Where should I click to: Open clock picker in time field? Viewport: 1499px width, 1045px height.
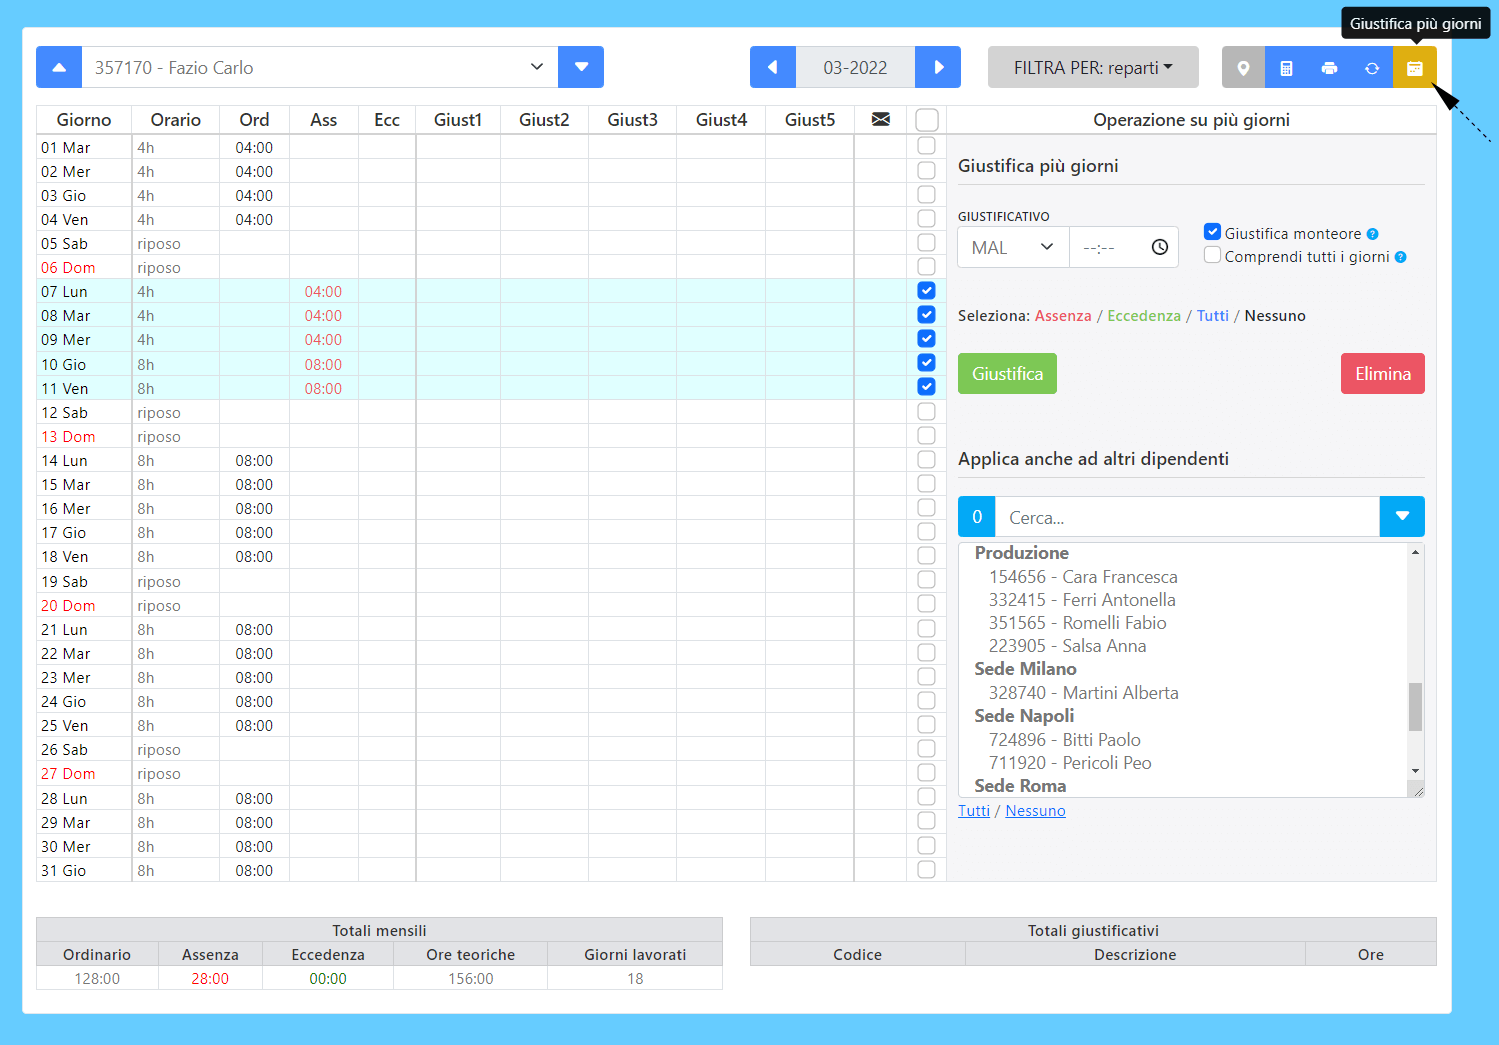pos(1159,247)
